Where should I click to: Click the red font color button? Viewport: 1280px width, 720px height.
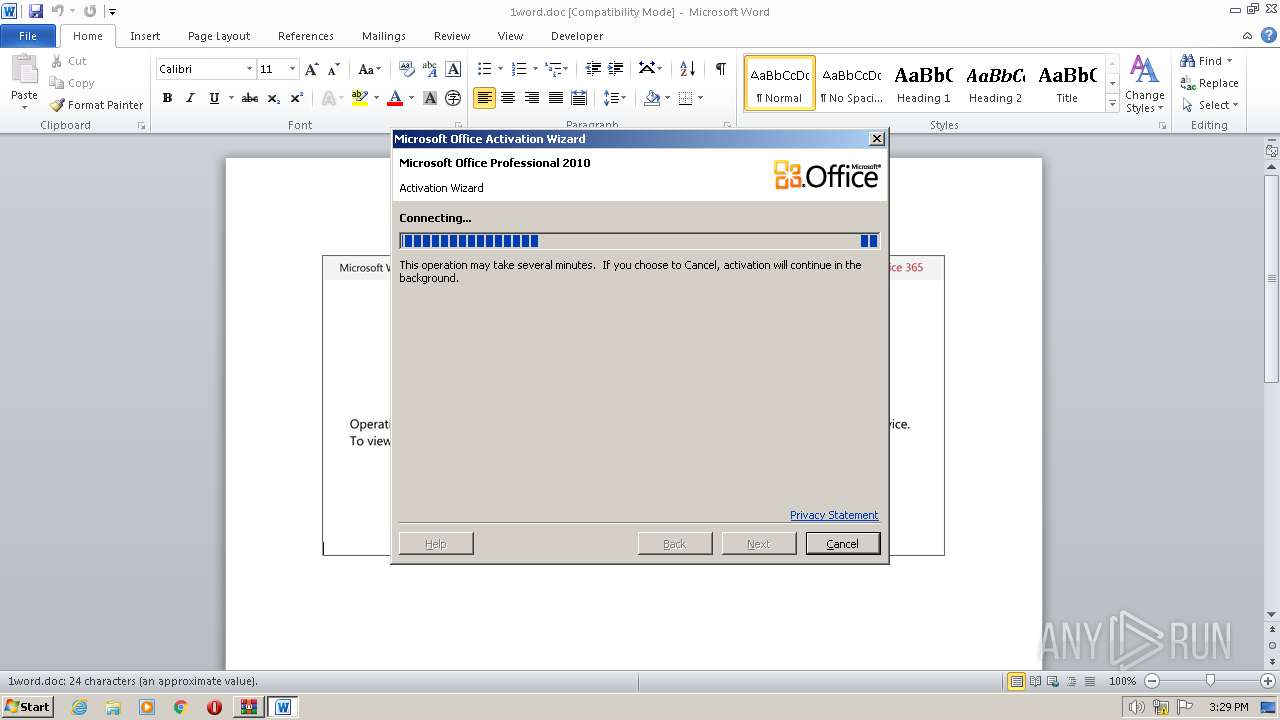[x=395, y=98]
